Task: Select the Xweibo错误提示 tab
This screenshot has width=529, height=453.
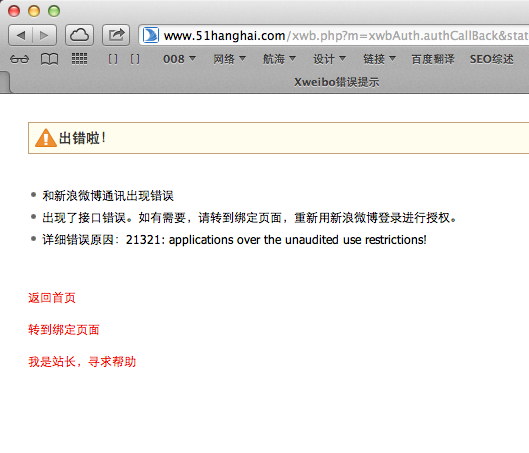Action: [x=336, y=82]
